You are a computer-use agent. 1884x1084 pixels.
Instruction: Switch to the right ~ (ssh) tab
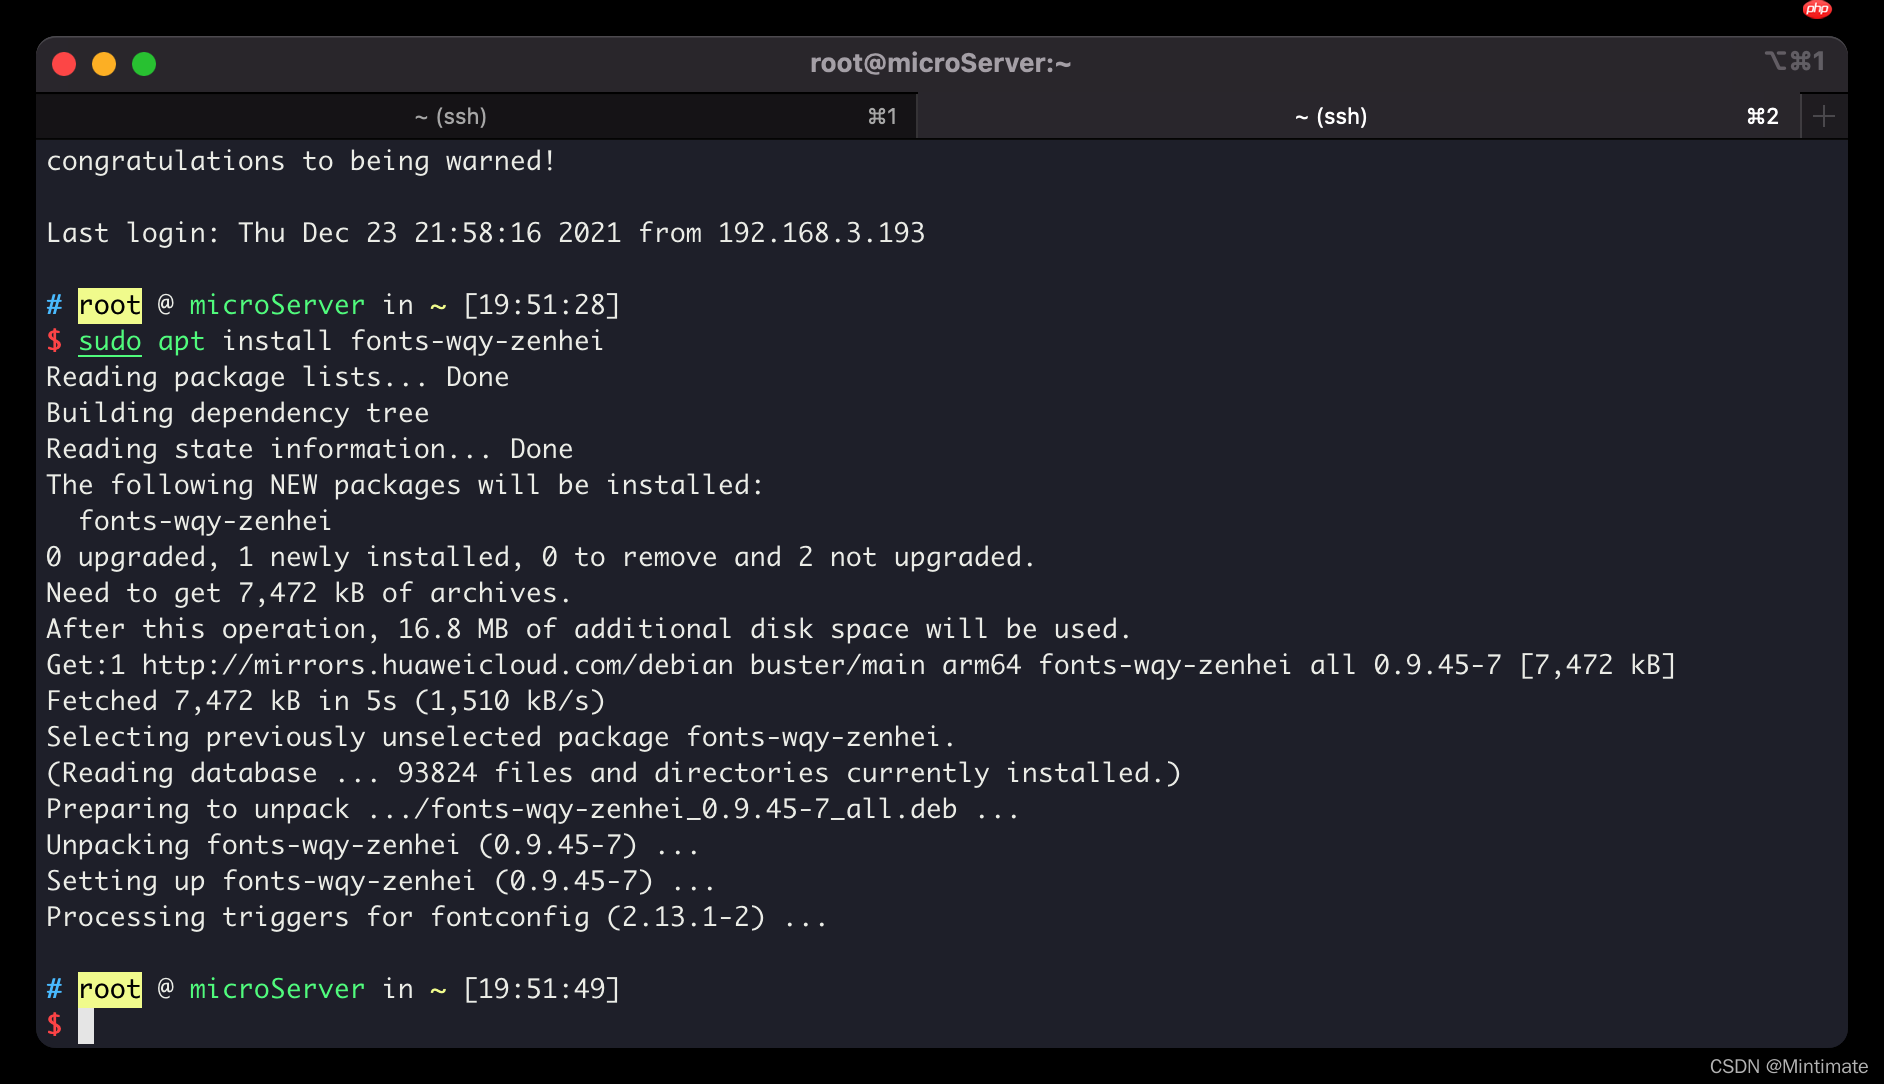pos(1330,115)
